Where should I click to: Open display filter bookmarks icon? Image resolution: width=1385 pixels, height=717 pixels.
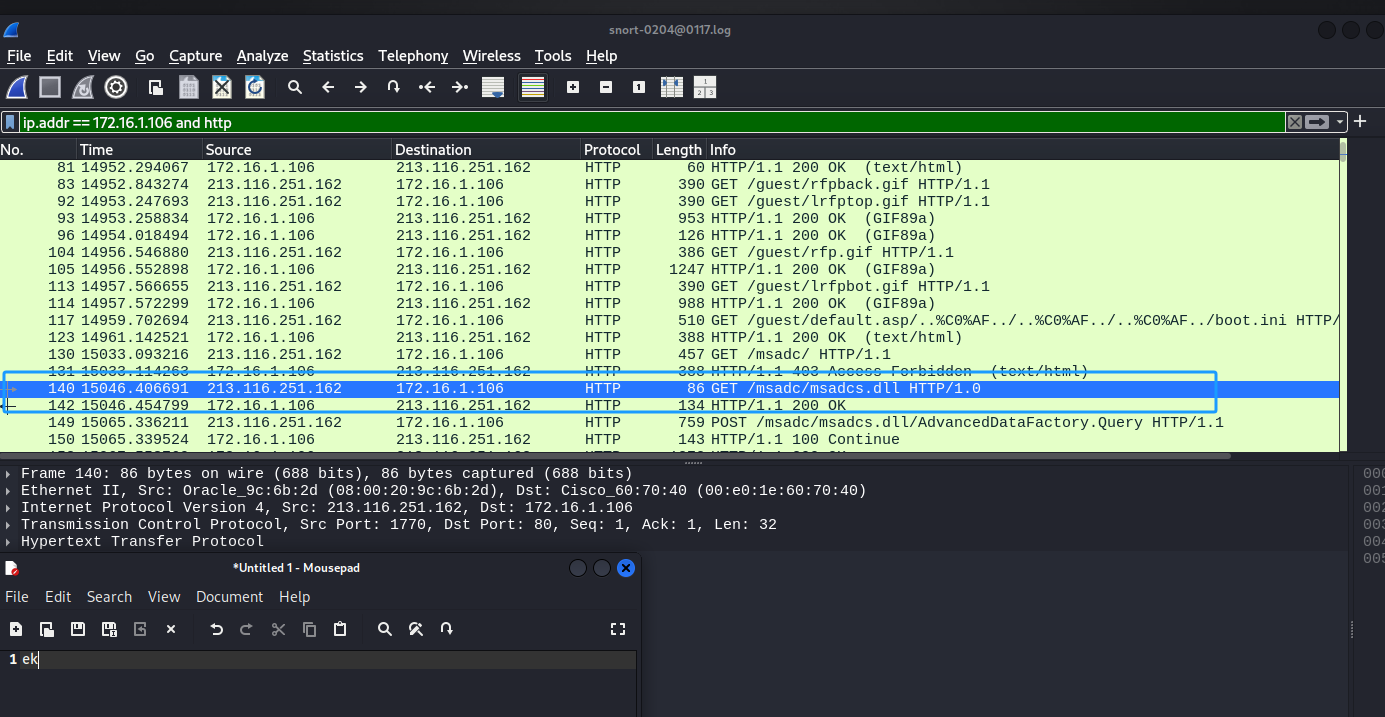point(10,122)
